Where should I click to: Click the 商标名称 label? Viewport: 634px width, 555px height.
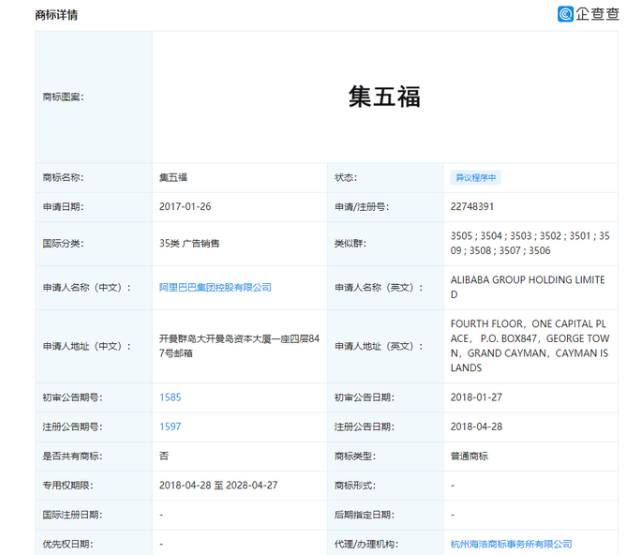63,177
